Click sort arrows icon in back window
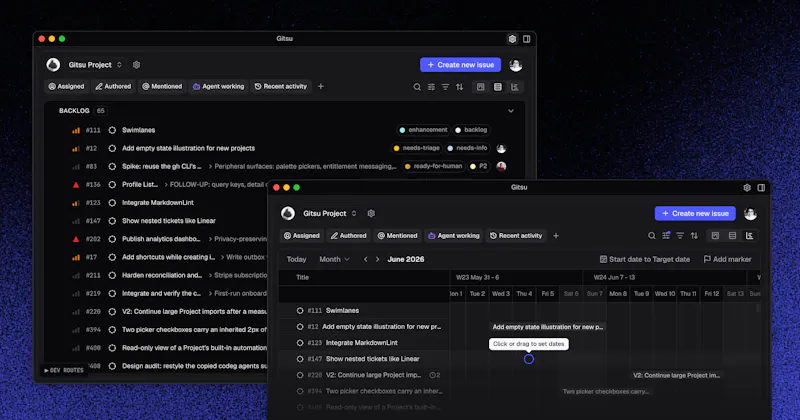Image resolution: width=800 pixels, height=420 pixels. pyautogui.click(x=460, y=87)
